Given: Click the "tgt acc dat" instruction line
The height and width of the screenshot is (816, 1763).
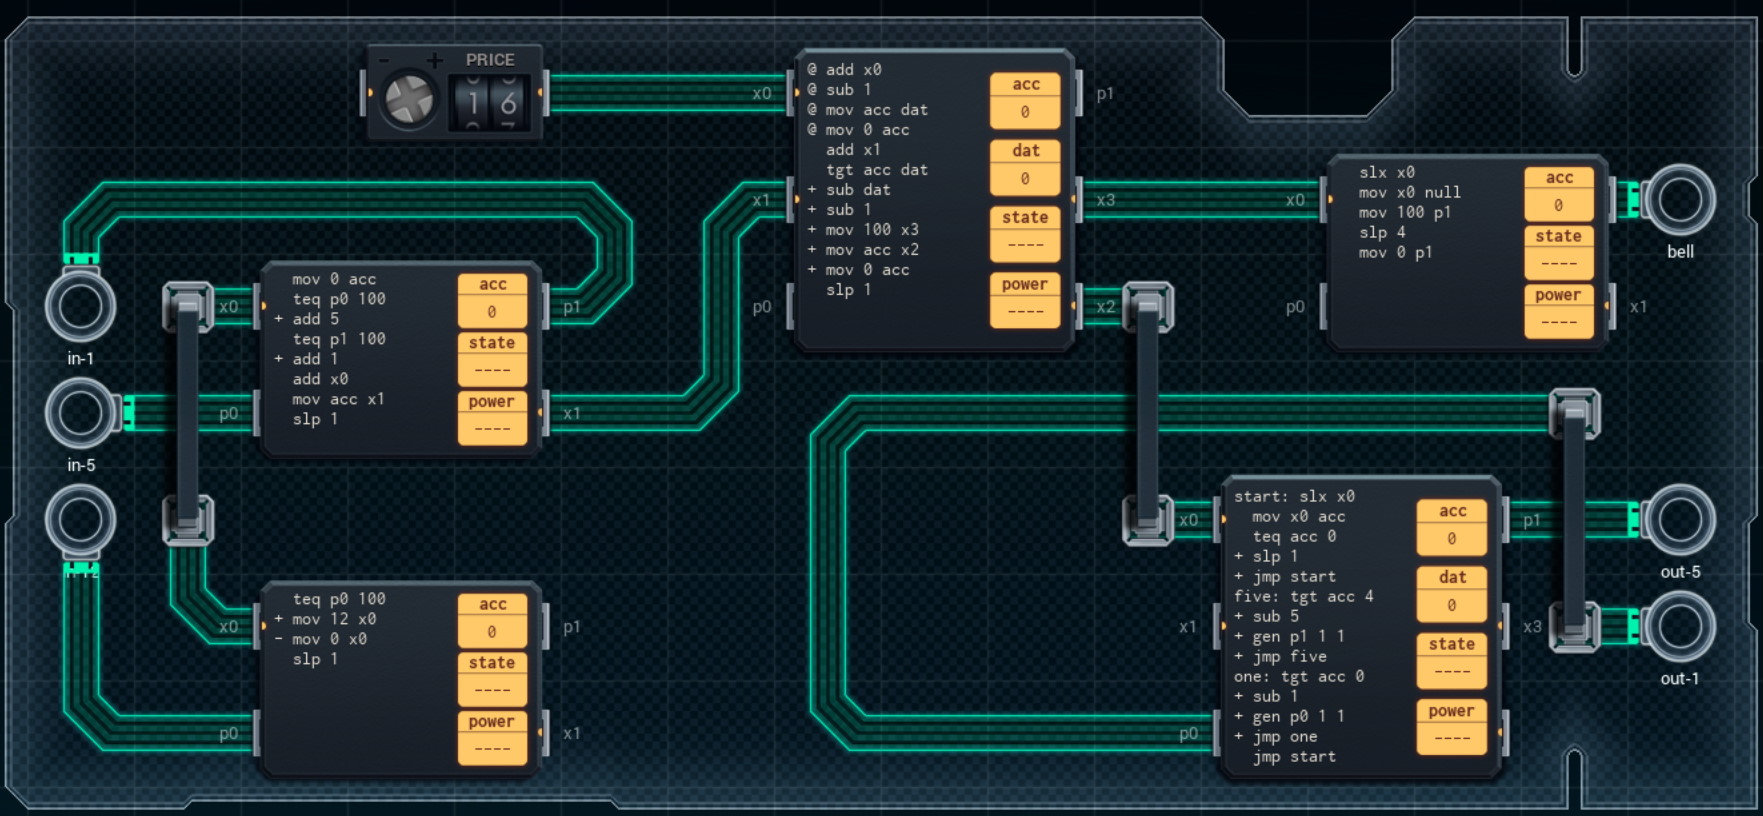Looking at the screenshot, I should click(876, 170).
